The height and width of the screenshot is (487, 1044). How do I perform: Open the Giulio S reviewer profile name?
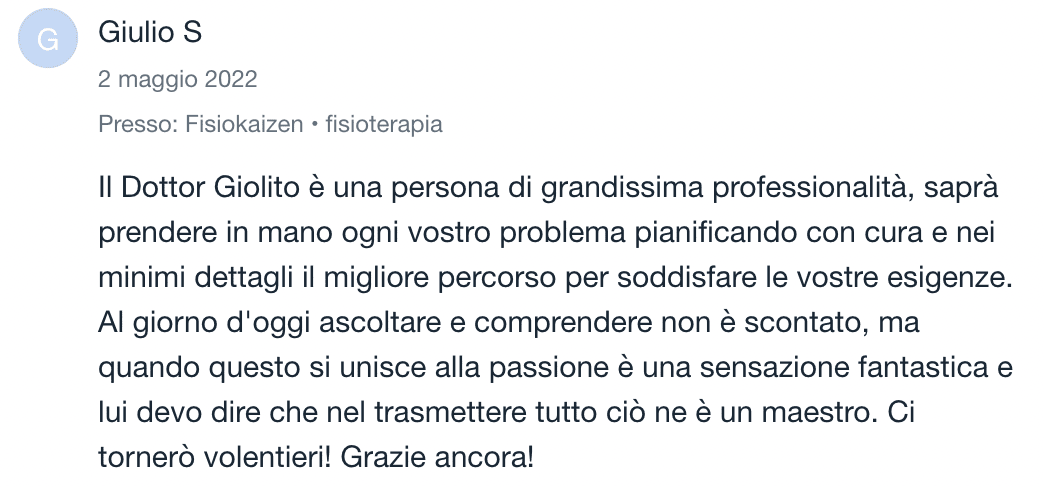pos(150,33)
